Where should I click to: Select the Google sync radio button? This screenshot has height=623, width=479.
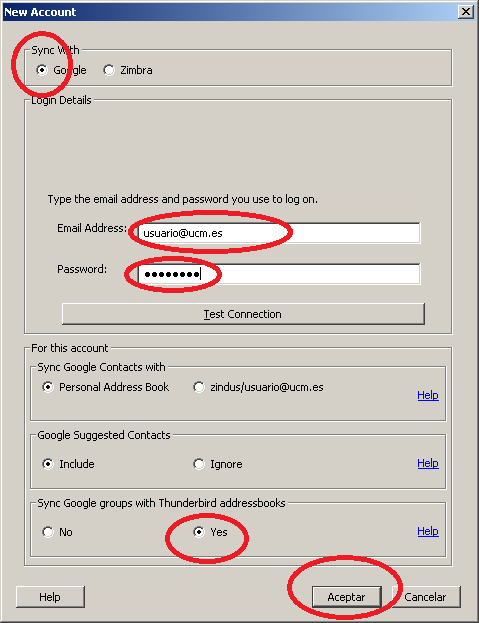(42, 70)
